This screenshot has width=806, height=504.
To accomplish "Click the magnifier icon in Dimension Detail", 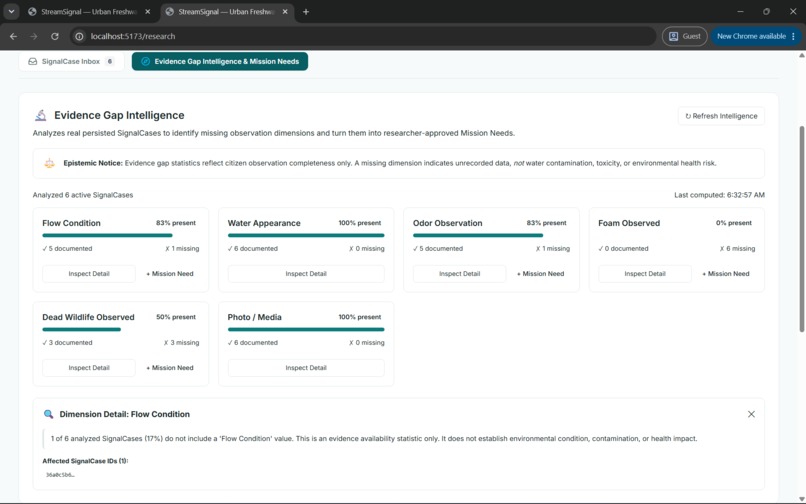I will coord(48,414).
